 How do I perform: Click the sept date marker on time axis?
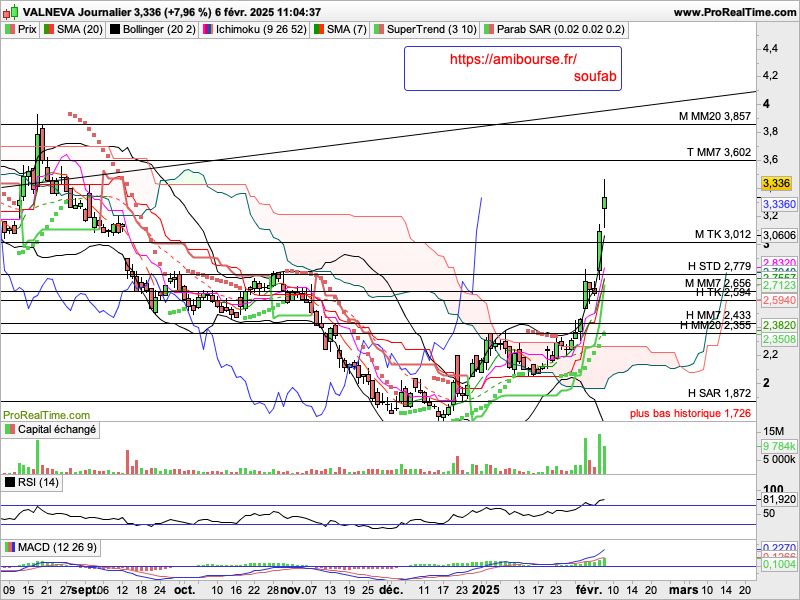tap(84, 590)
